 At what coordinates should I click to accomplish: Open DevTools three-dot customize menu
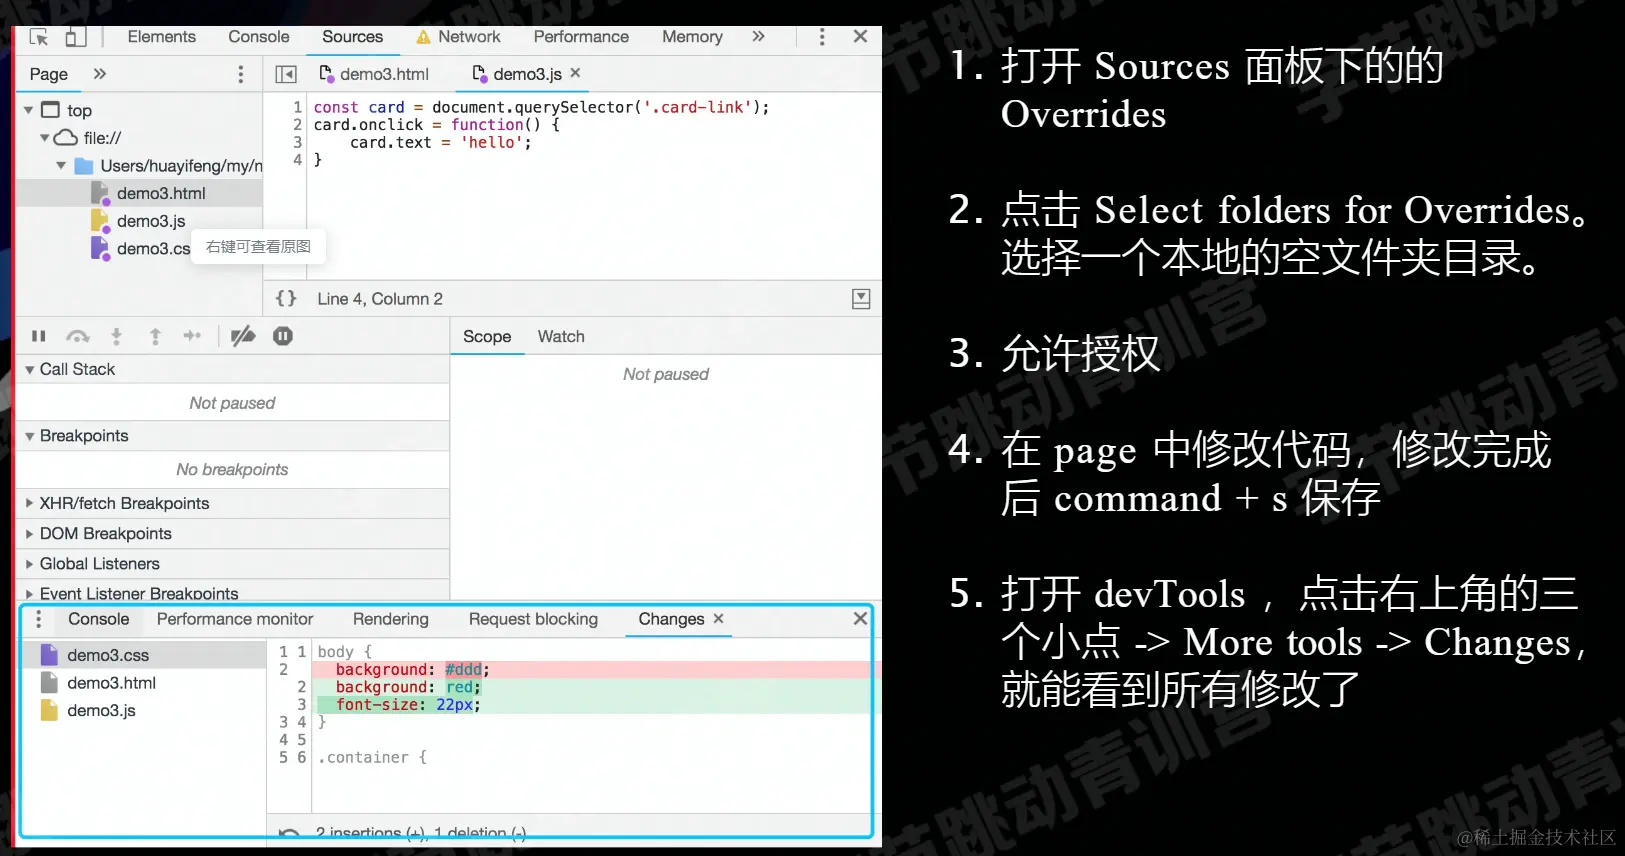822,37
